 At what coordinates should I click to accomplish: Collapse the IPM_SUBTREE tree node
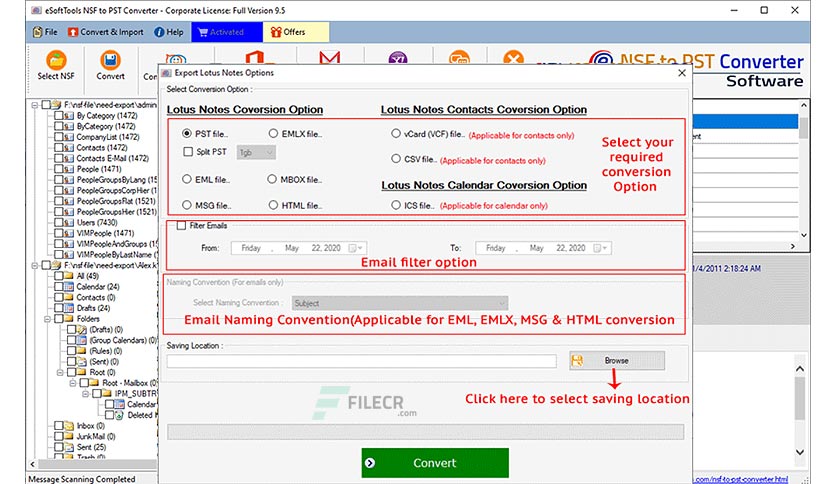[85, 393]
